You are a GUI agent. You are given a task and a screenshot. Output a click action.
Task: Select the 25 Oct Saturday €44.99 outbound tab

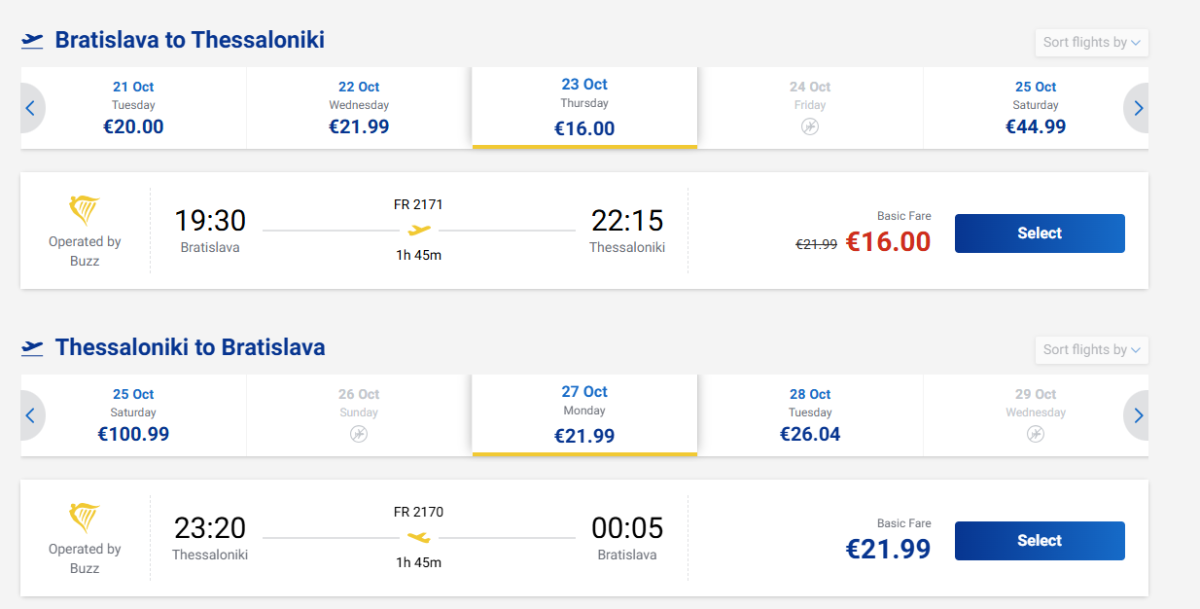(1035, 108)
